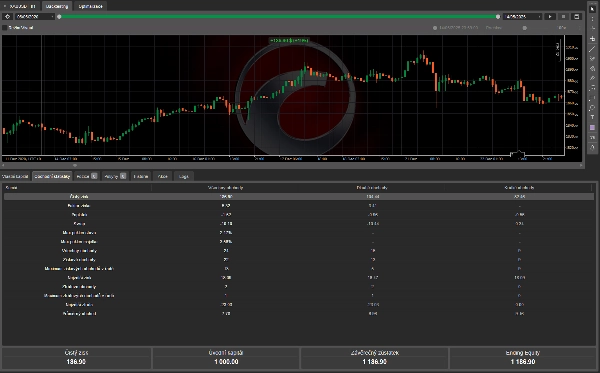Open the tab with a count badge next to Pozice
Screen dimensions: 600x373
coord(115,176)
